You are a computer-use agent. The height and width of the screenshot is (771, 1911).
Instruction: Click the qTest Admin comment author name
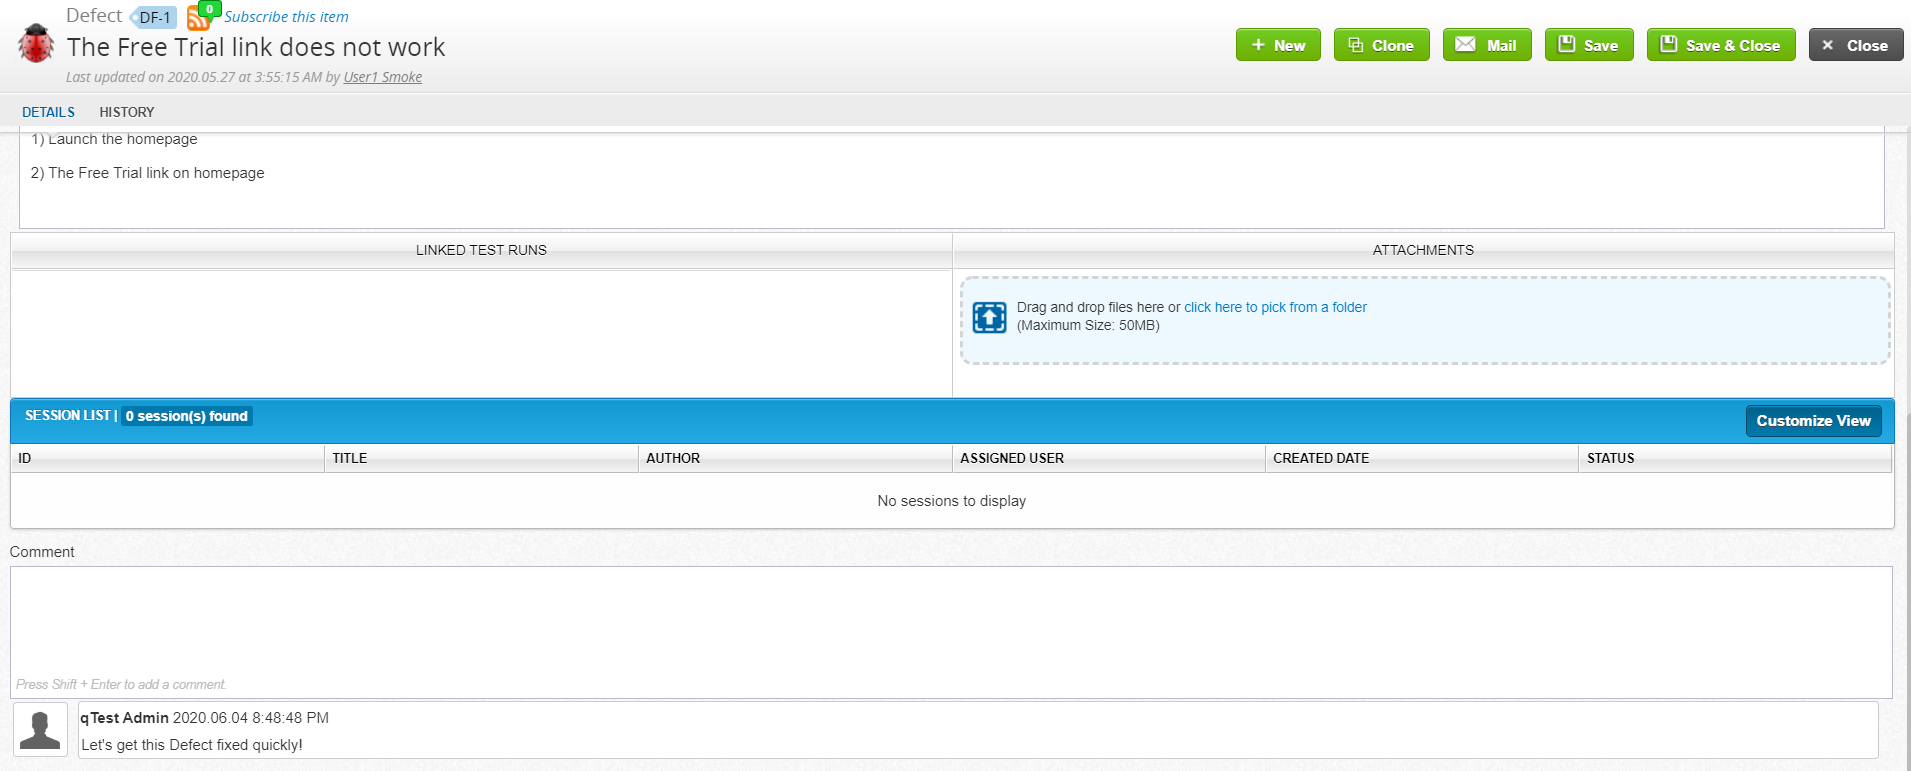[x=125, y=718]
